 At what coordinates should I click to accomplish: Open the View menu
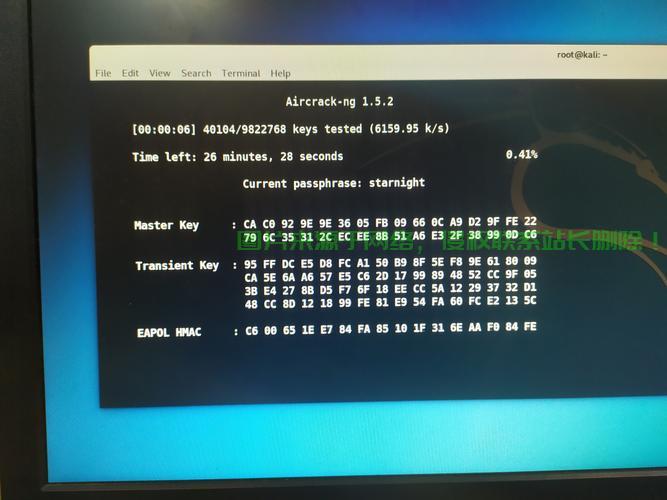coord(160,73)
